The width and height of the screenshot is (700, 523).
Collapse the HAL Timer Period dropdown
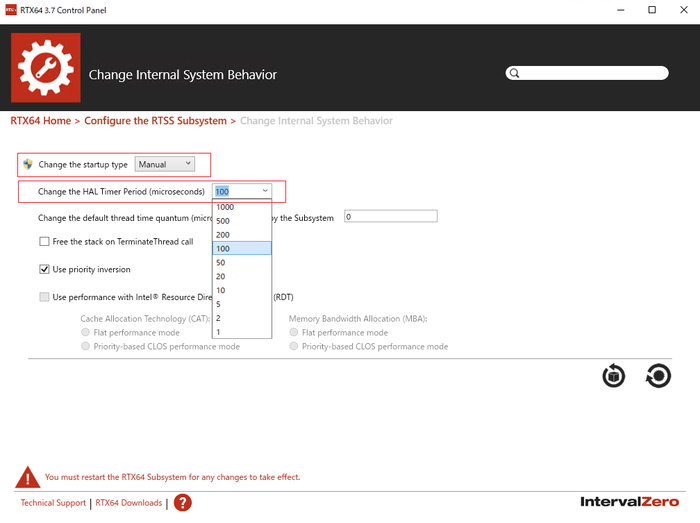pyautogui.click(x=265, y=191)
